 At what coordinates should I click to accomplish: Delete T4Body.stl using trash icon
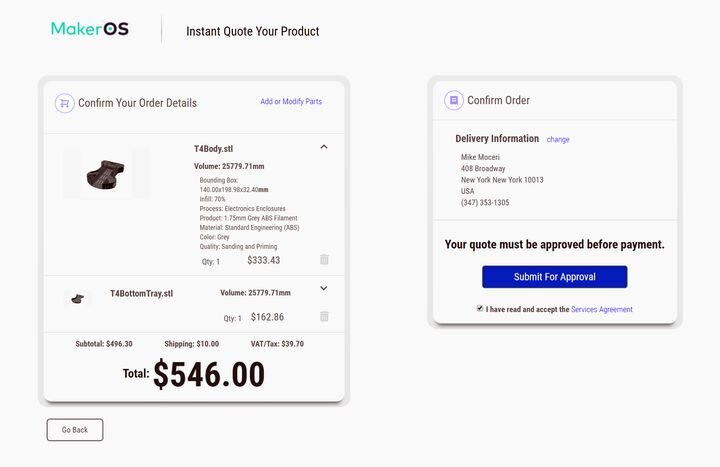[x=324, y=260]
